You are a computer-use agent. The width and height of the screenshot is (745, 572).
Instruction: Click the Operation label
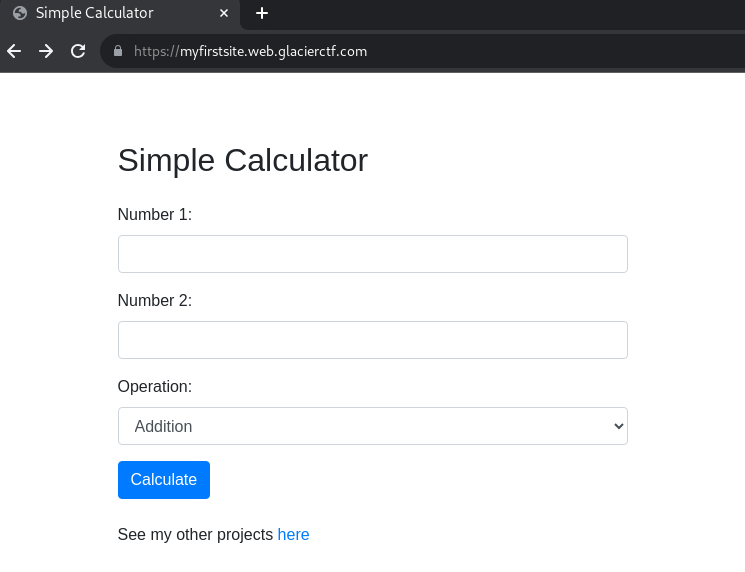(155, 386)
